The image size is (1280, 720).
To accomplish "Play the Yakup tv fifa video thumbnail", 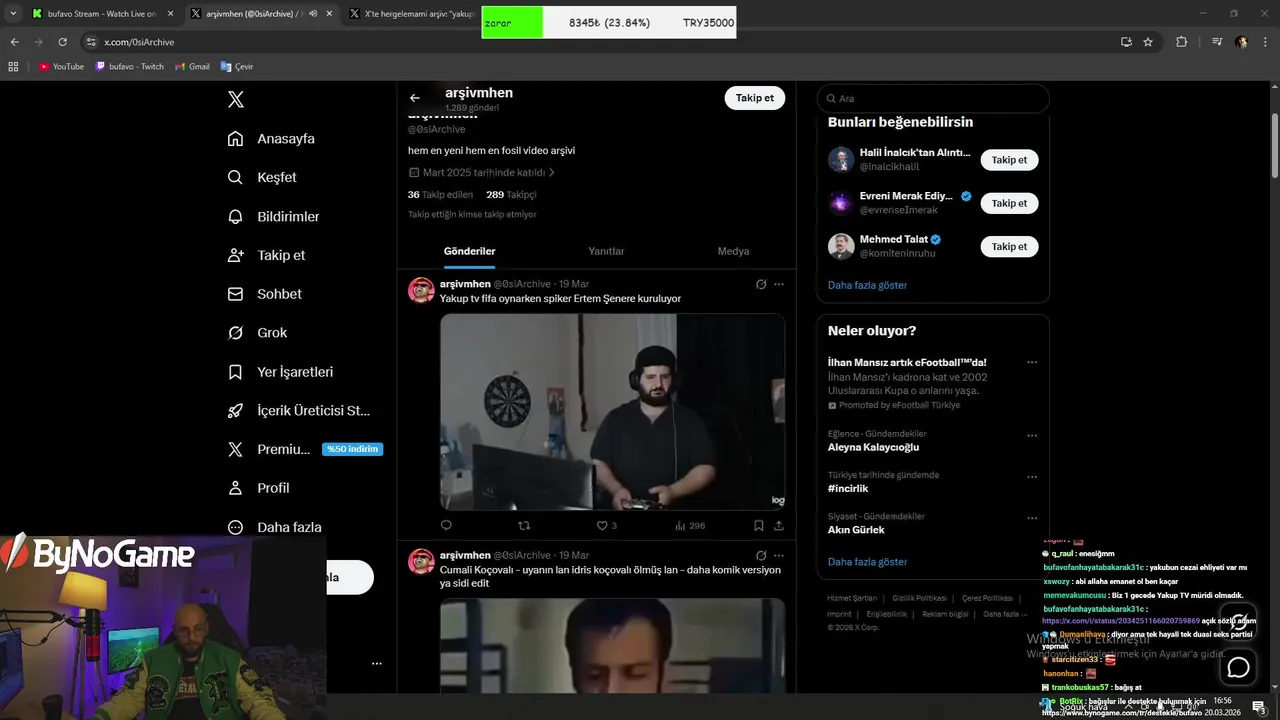I will (x=612, y=412).
